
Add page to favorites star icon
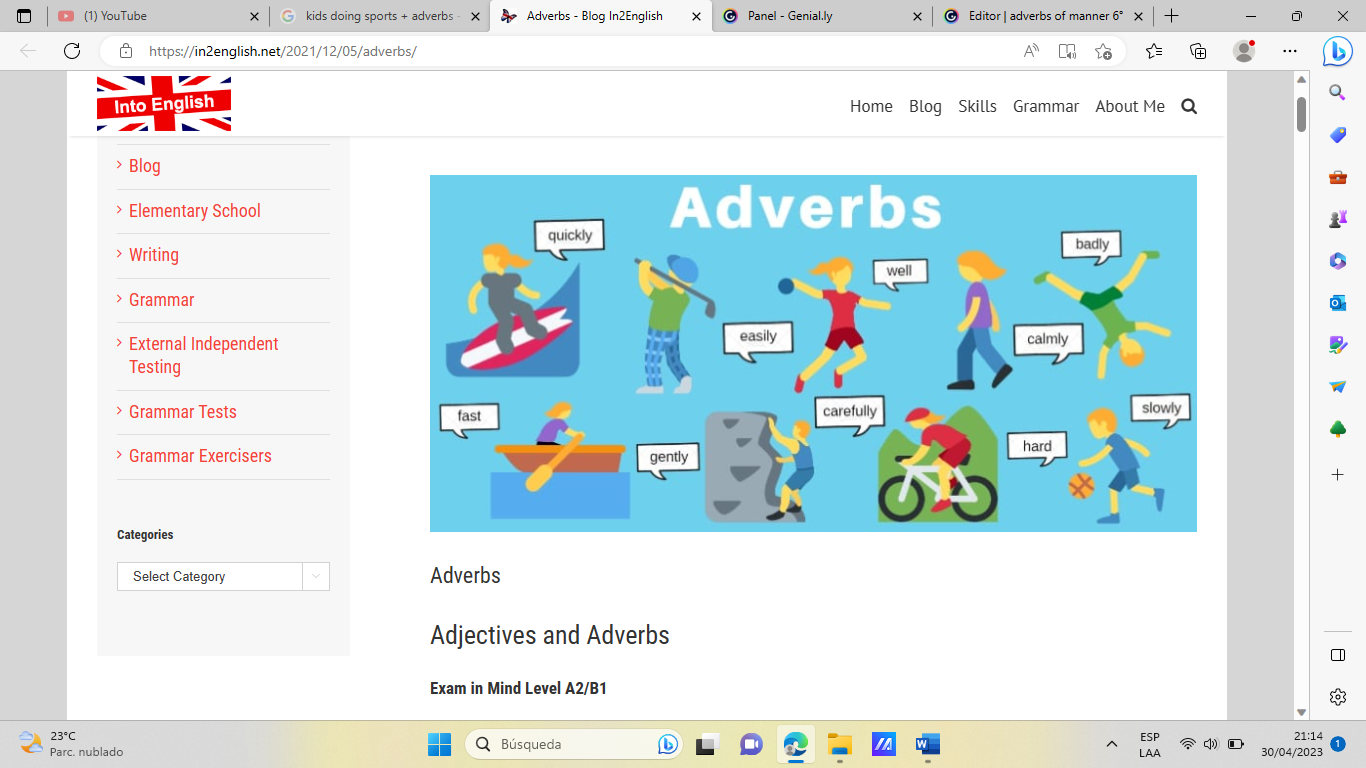(1103, 51)
